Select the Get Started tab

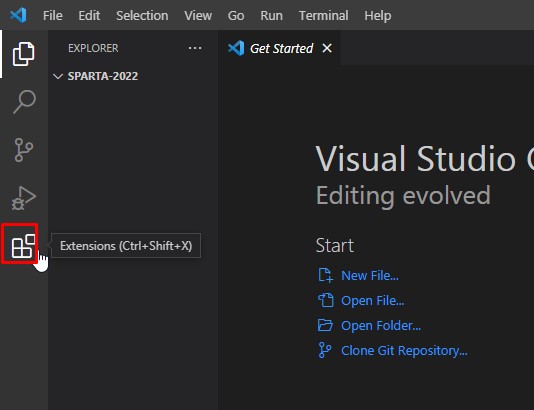point(279,48)
